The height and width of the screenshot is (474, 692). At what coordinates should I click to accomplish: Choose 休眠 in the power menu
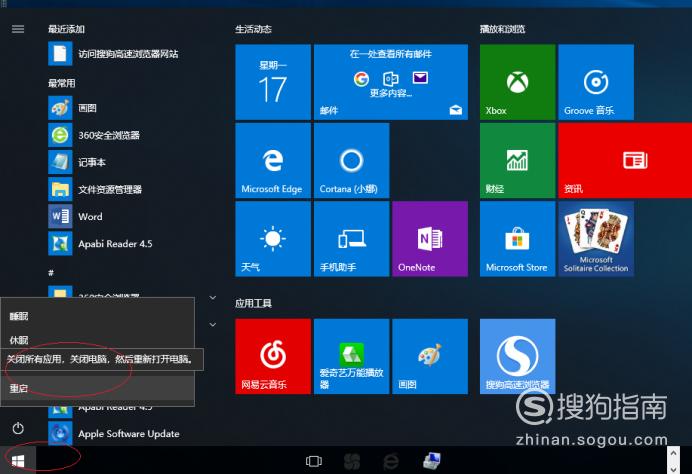tap(97, 339)
